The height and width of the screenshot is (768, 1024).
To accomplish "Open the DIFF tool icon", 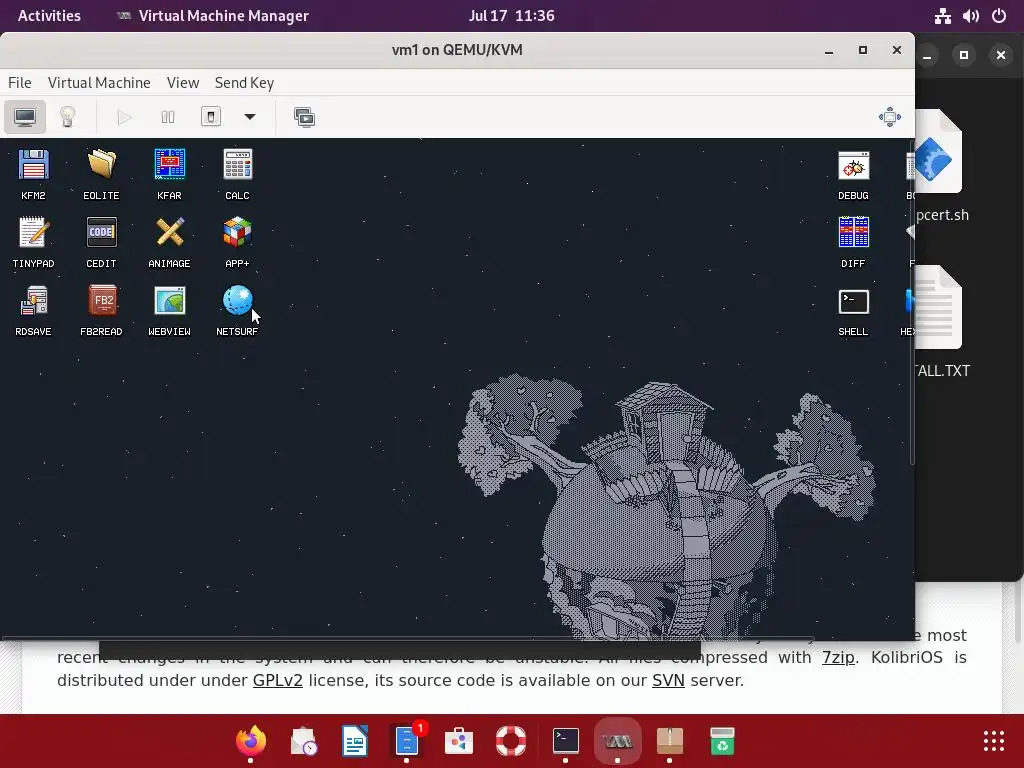I will coord(854,242).
